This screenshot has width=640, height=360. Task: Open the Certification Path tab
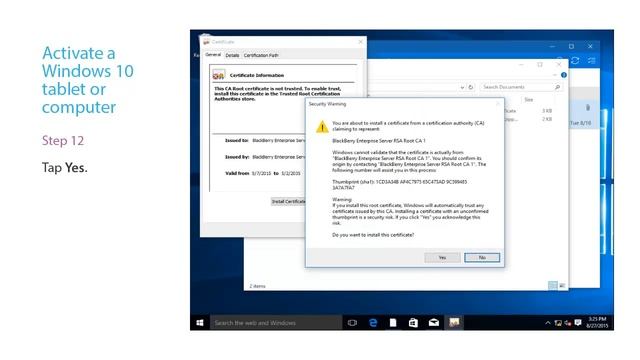(x=261, y=55)
